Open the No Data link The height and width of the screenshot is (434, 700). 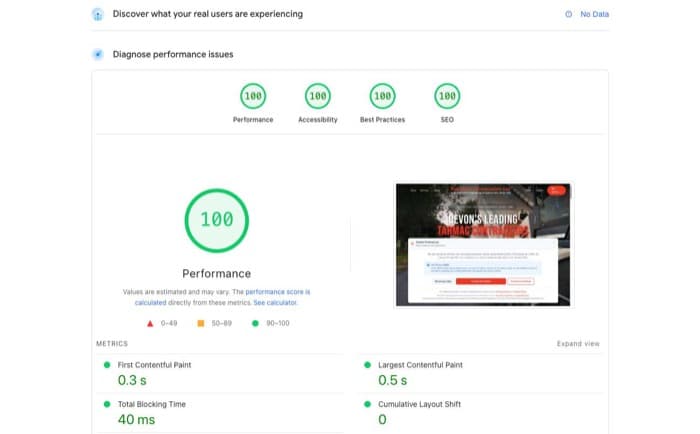pos(594,14)
